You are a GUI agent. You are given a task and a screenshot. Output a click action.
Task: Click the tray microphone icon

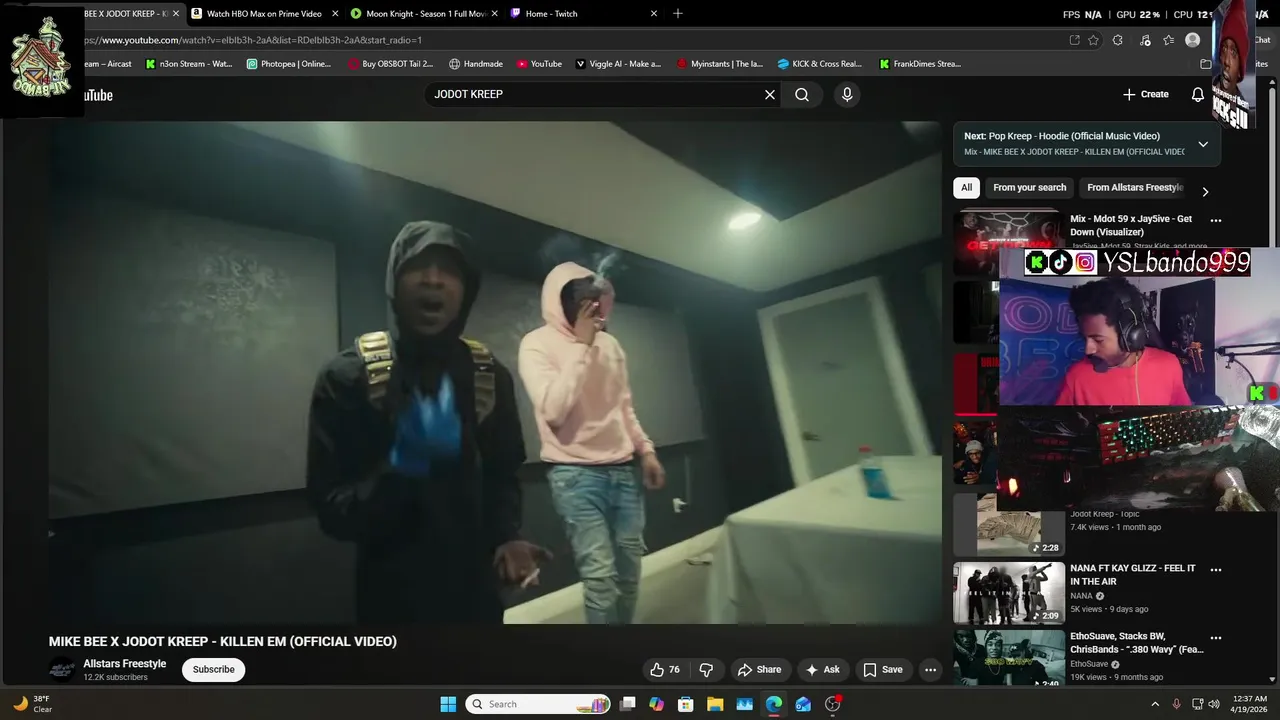coord(1176,704)
